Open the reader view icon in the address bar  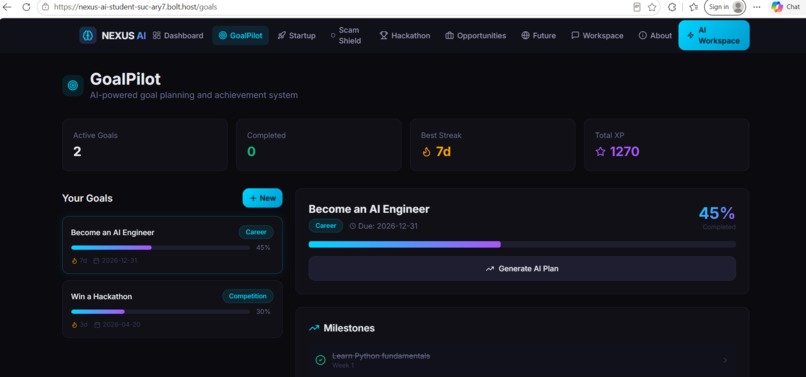(x=637, y=7)
